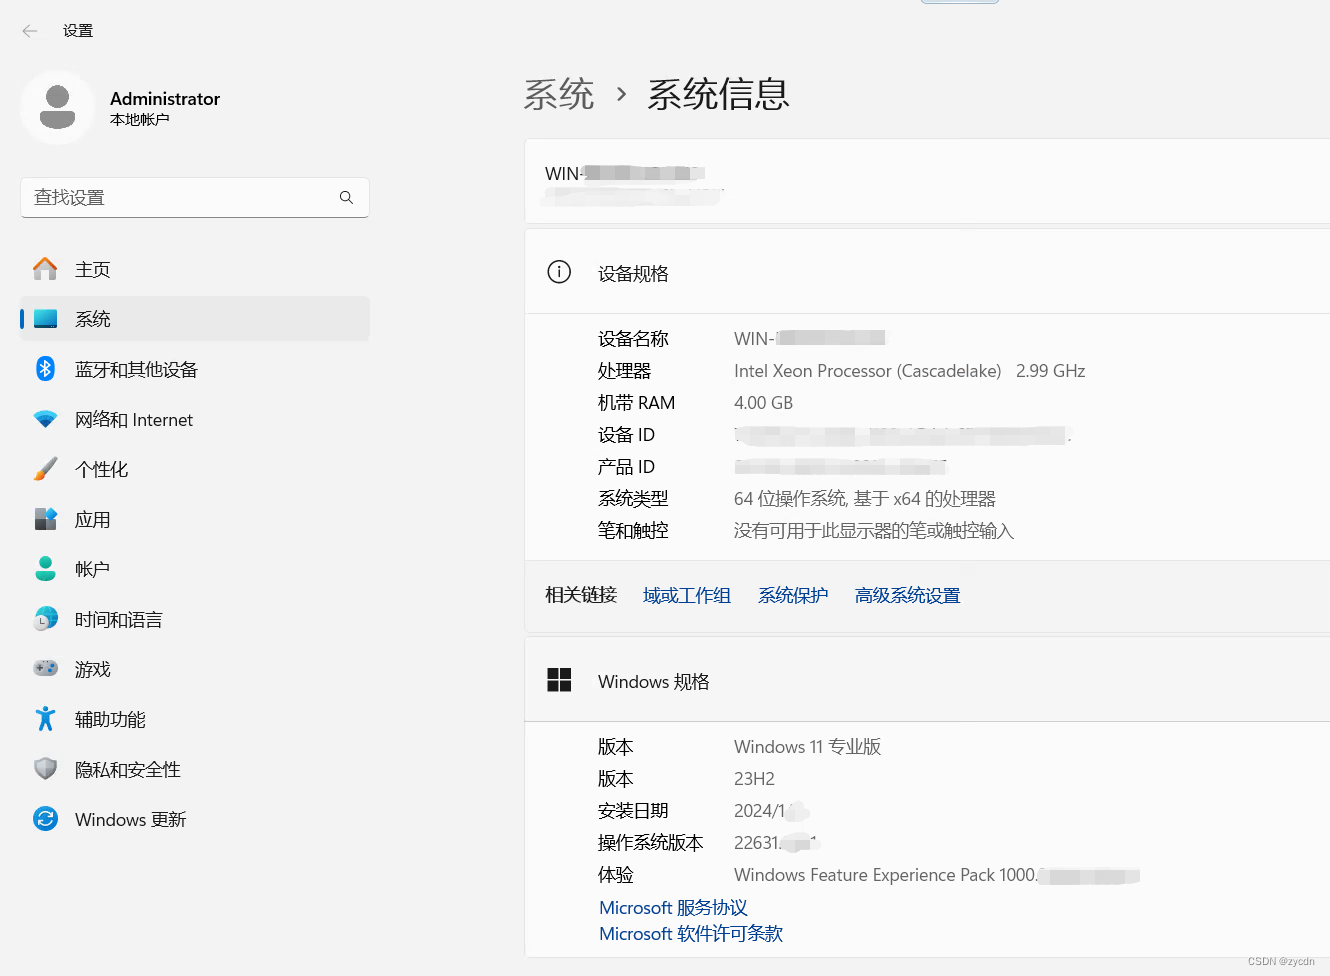The width and height of the screenshot is (1330, 976).
Task: Click the 应用 apps icon
Action: pos(45,519)
